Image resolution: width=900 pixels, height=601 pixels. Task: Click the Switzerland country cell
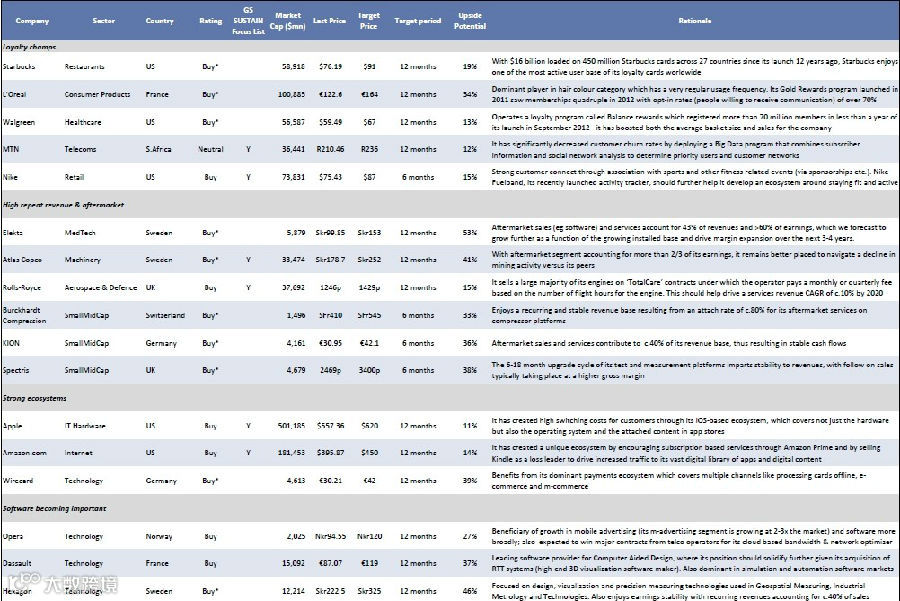[x=165, y=315]
